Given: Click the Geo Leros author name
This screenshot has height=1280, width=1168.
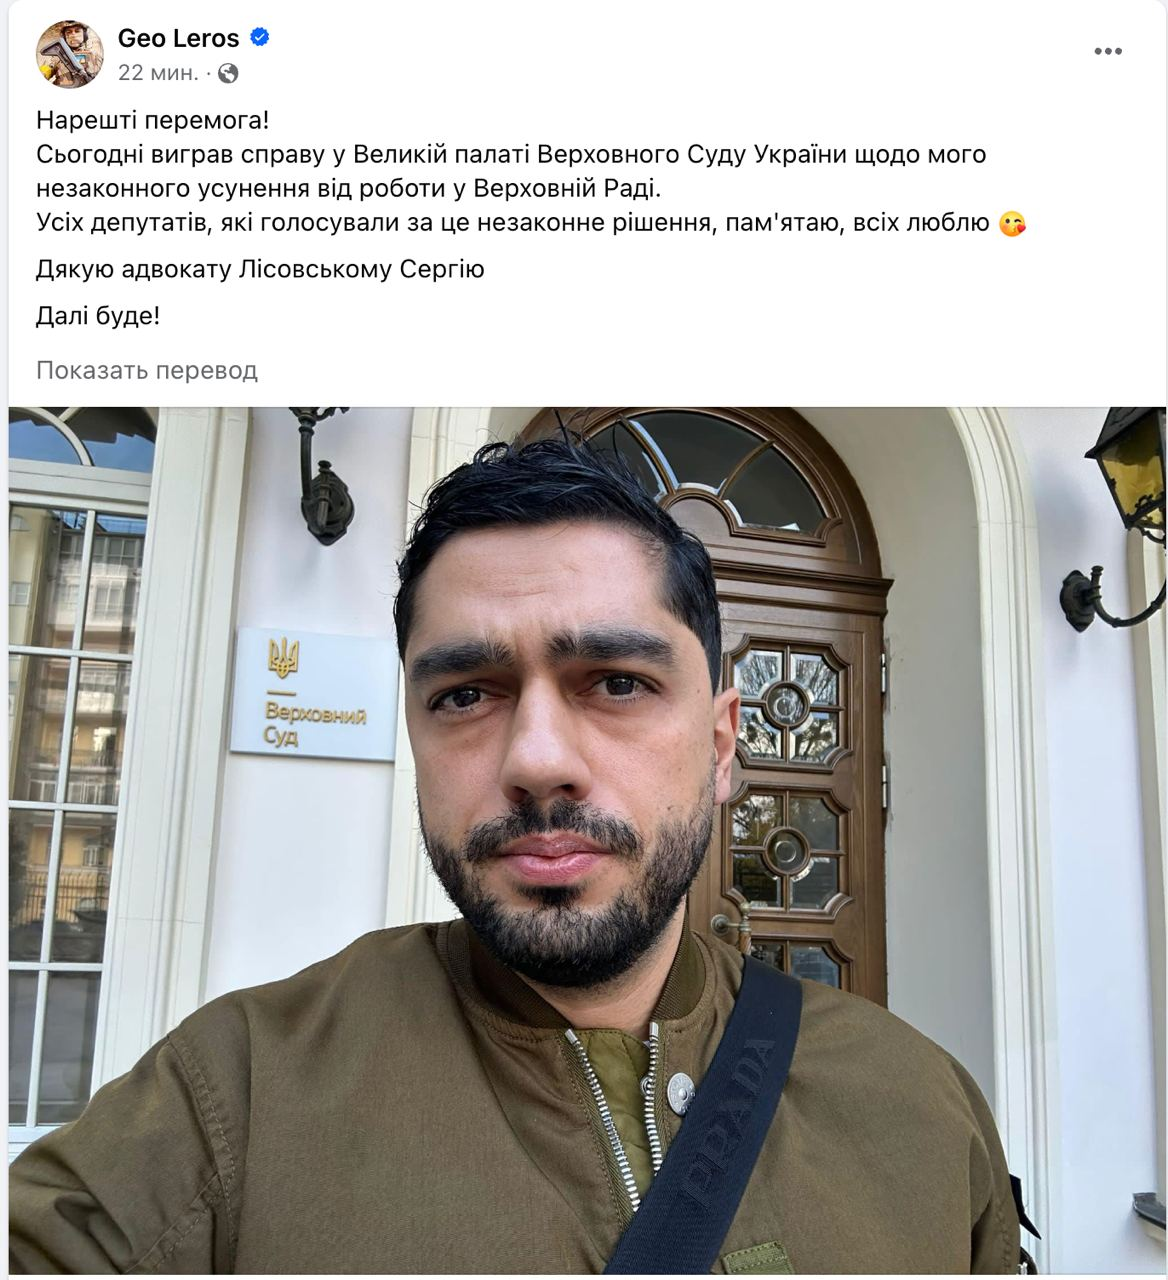Looking at the screenshot, I should point(178,39).
